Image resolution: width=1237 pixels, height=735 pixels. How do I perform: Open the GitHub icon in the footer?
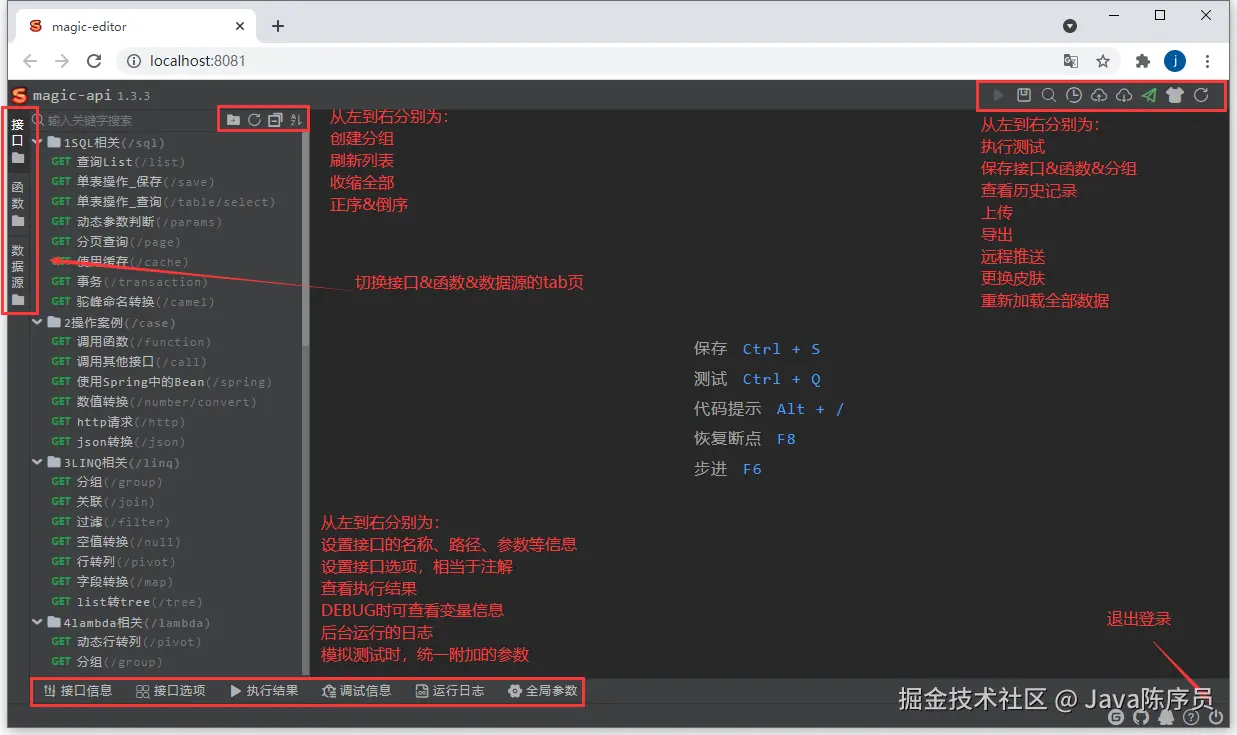pos(1141,717)
